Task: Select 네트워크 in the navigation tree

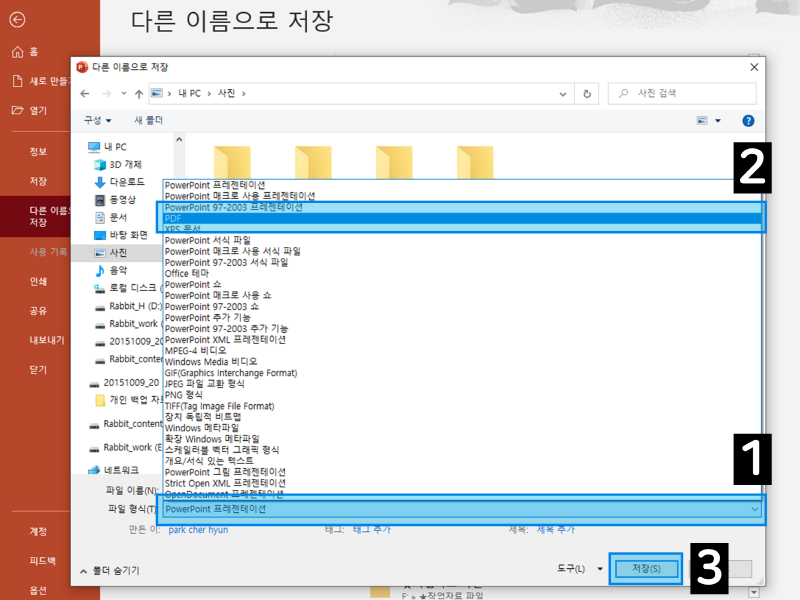Action: click(x=113, y=470)
